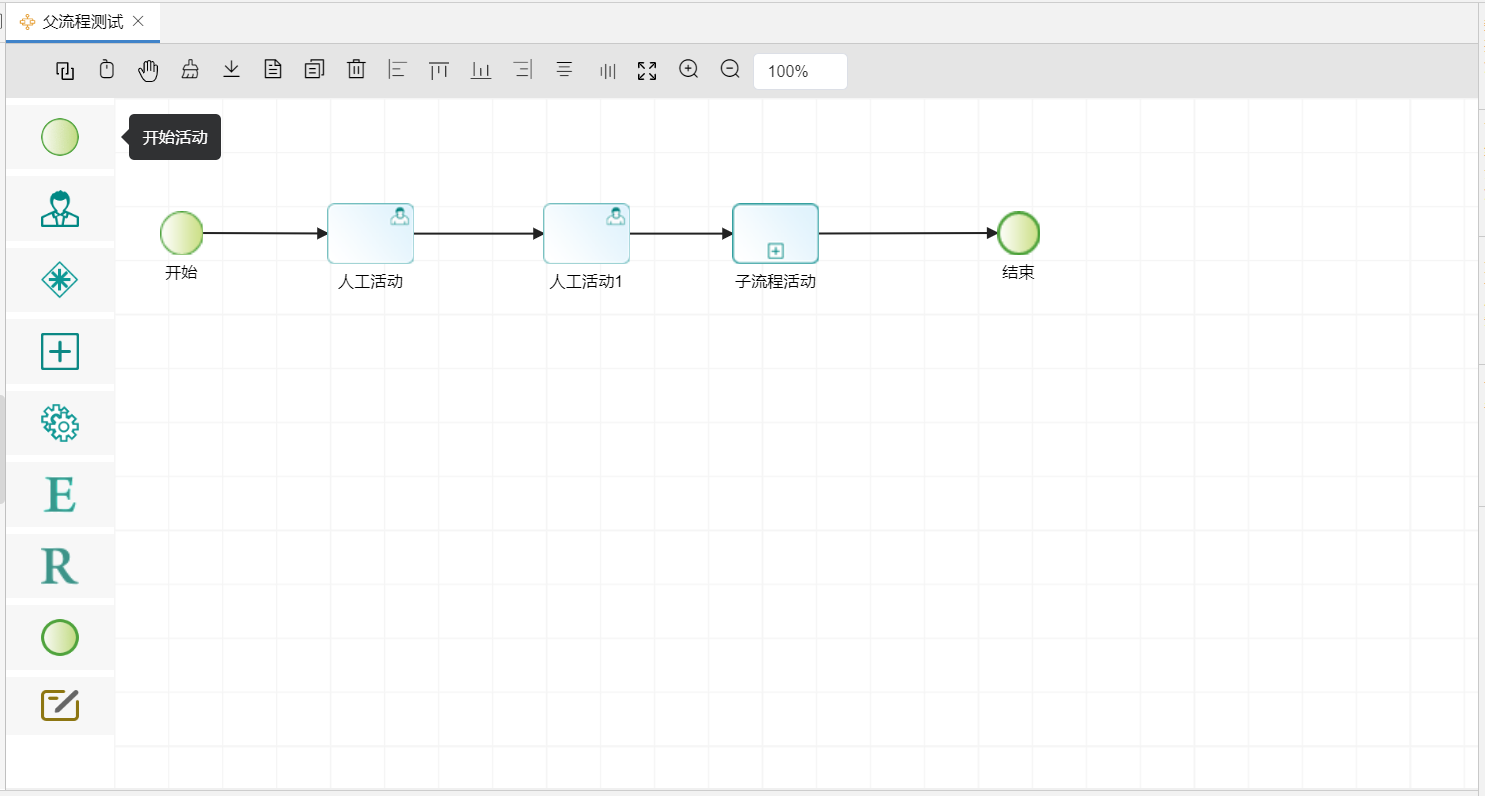Select the annotation note palette icon
The image size is (1485, 796).
click(60, 705)
